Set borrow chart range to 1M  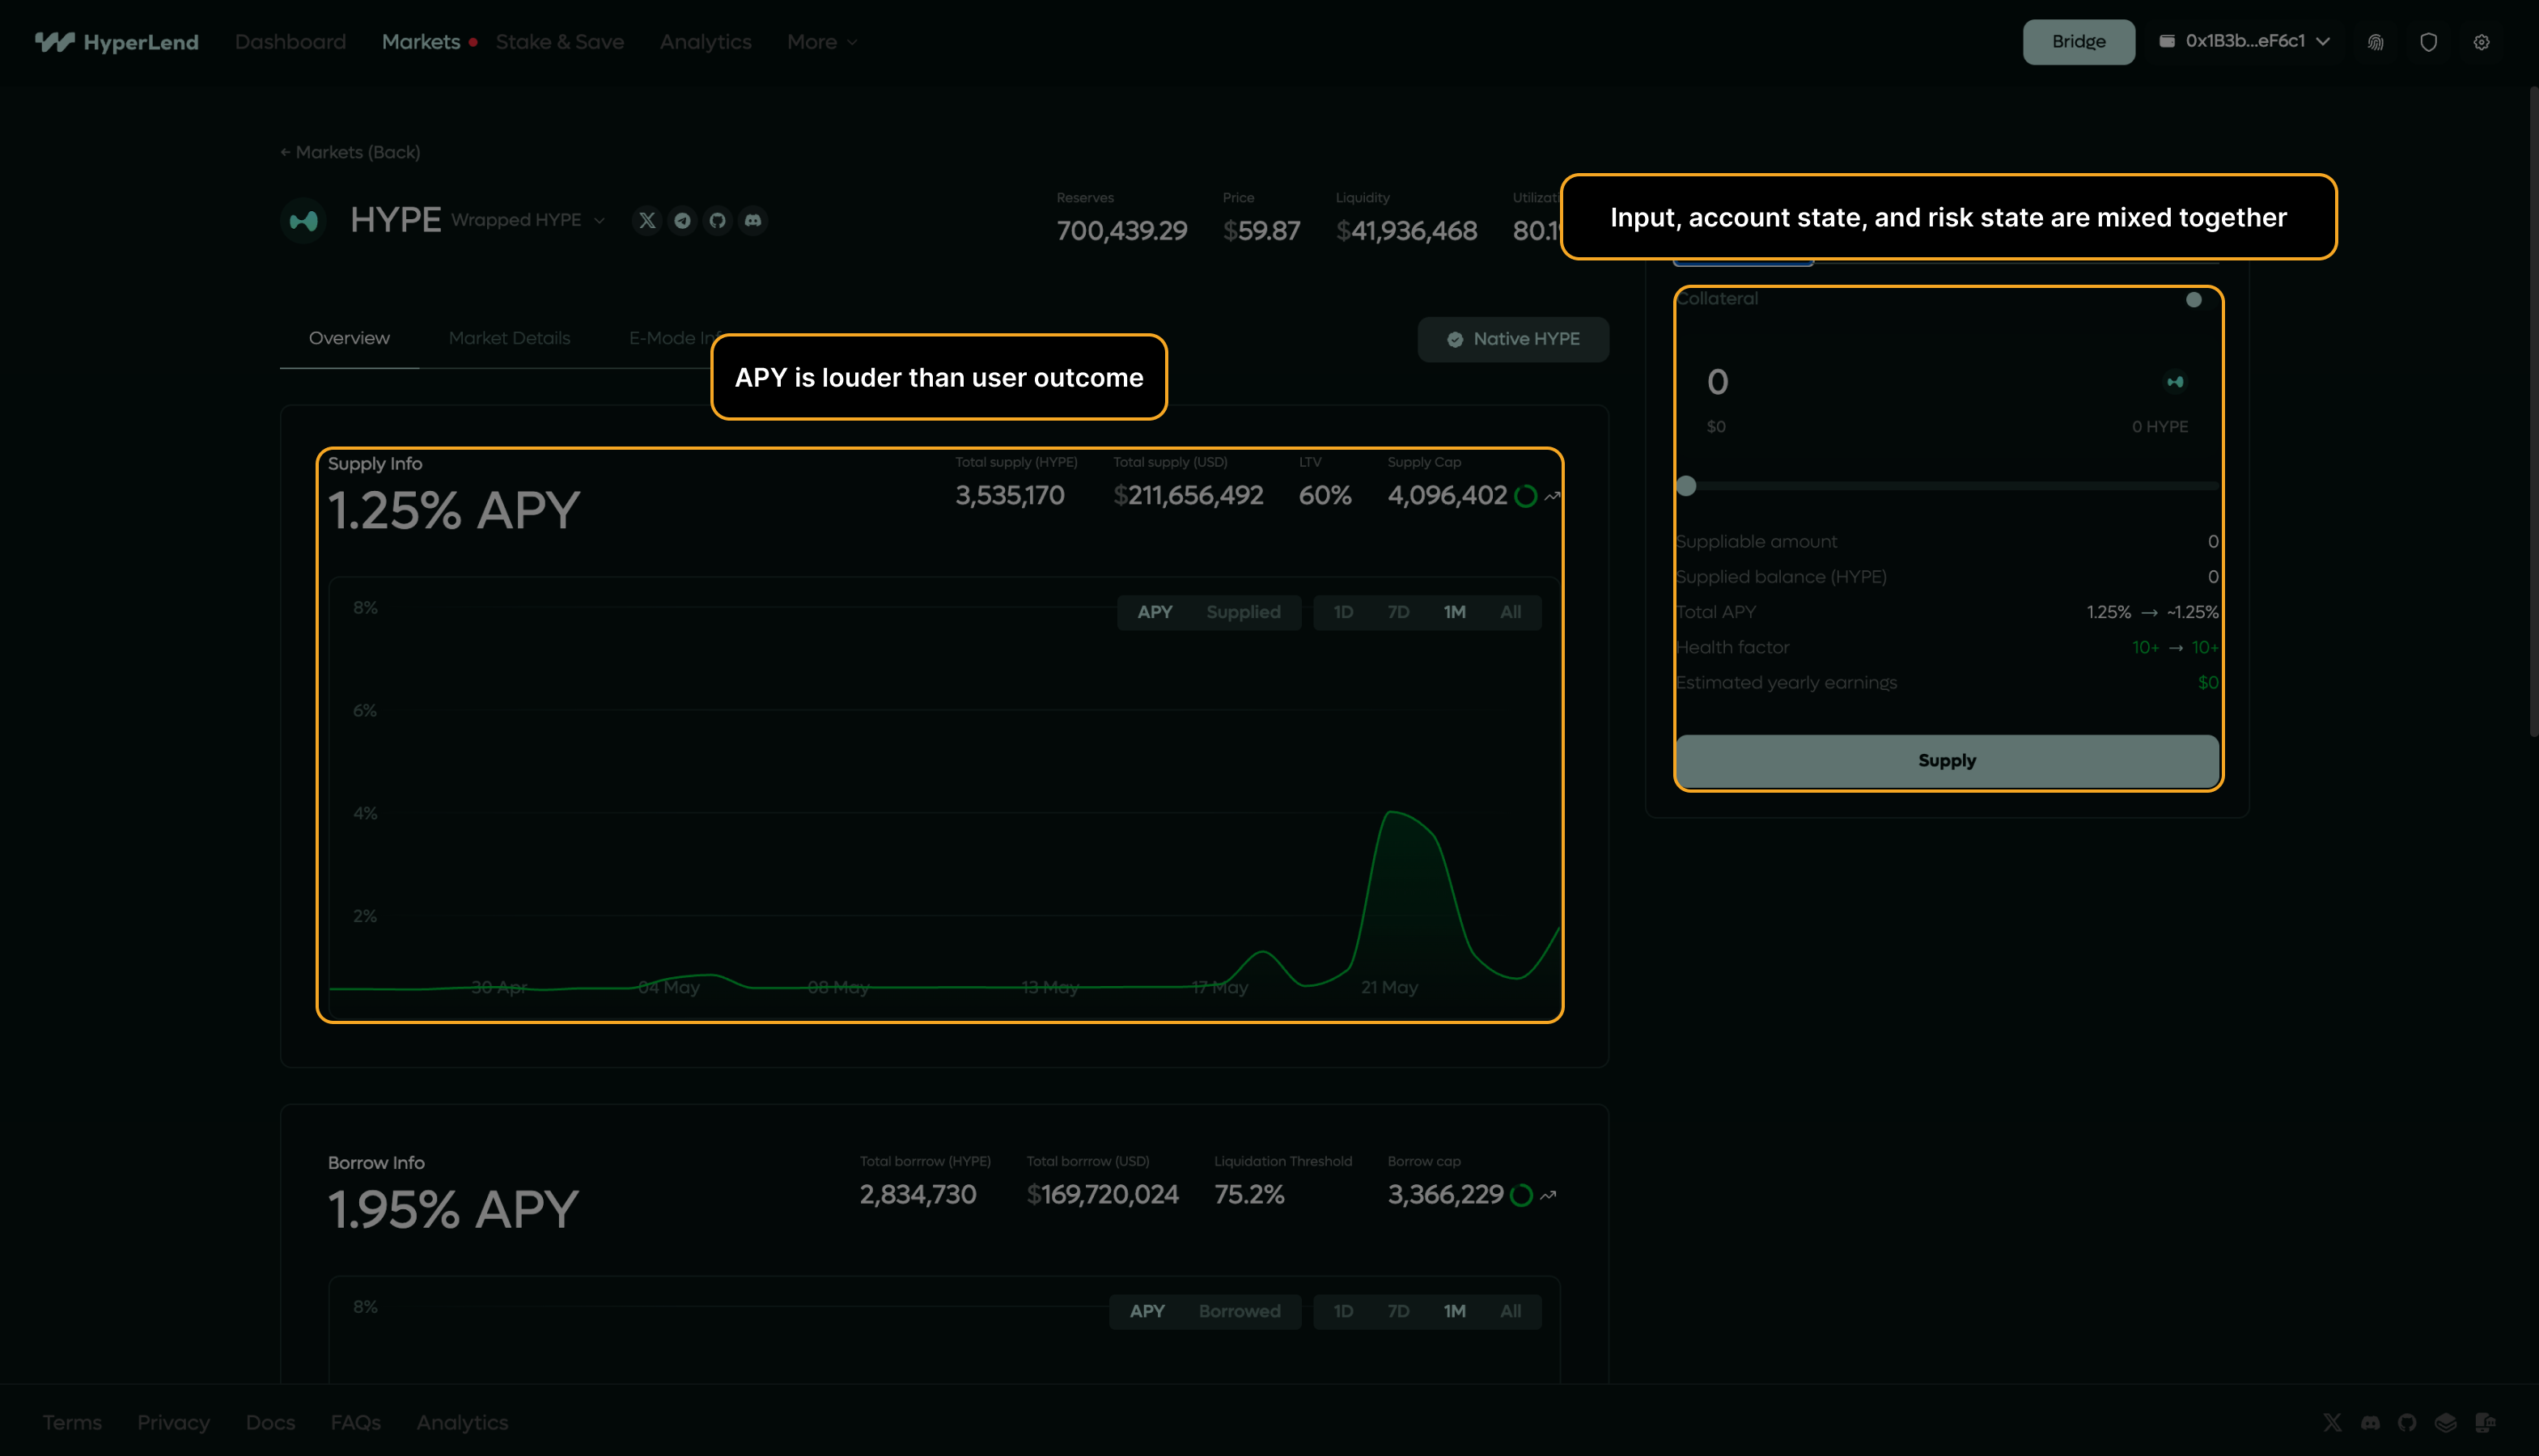point(1455,1311)
